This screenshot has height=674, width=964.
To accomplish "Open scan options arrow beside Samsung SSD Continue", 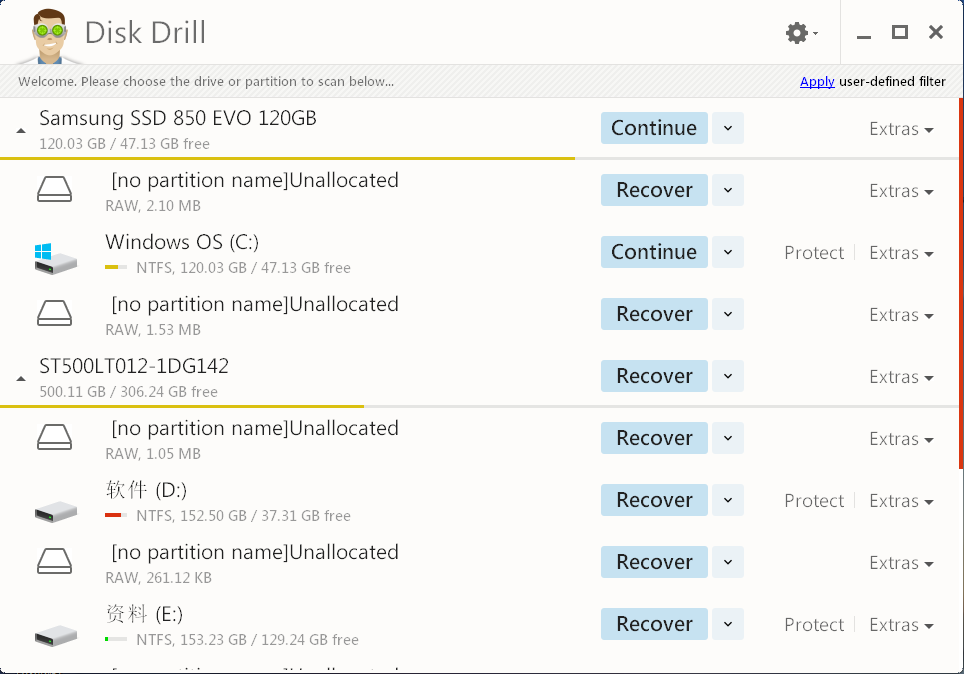I will click(728, 128).
